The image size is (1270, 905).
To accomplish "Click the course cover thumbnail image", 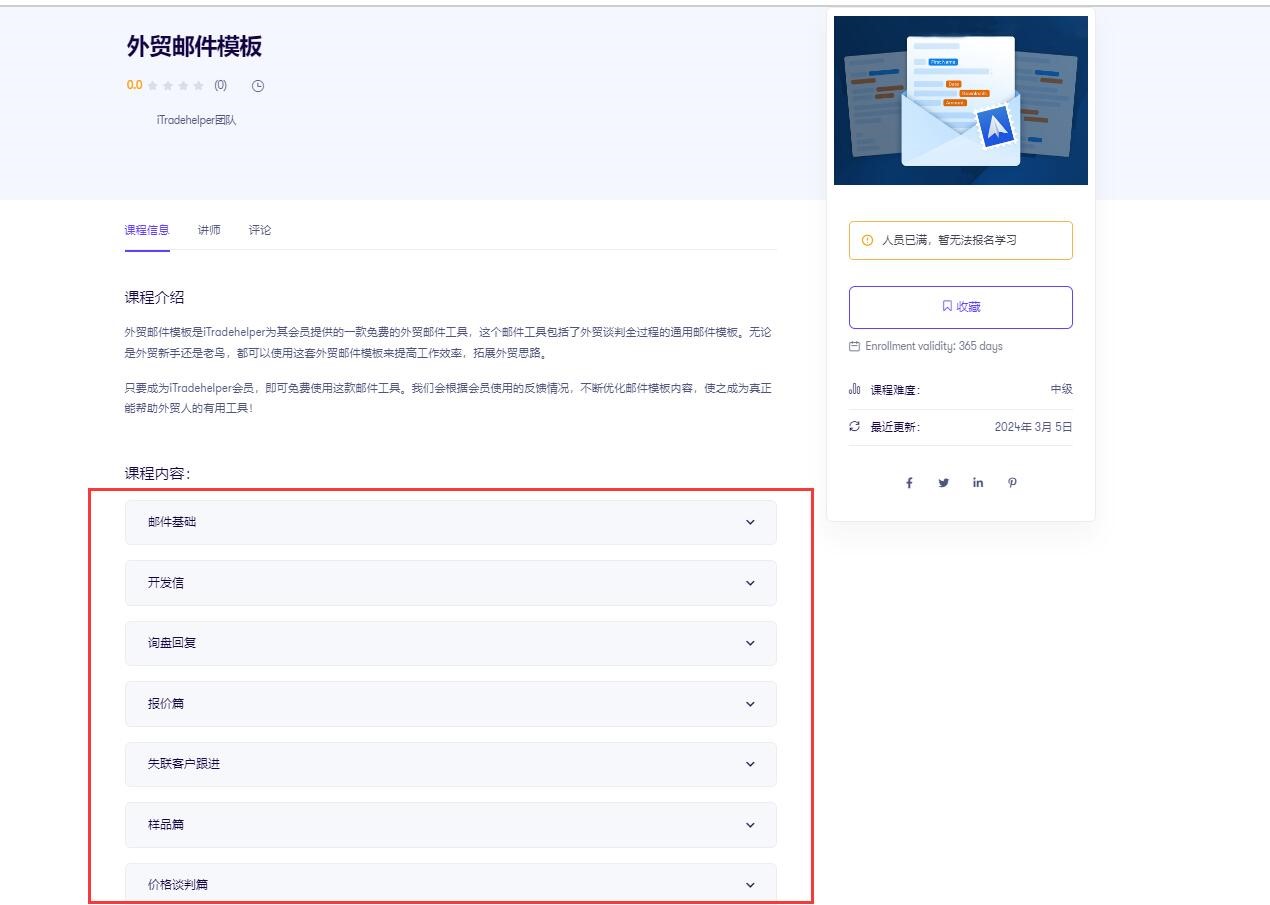I will tap(961, 100).
